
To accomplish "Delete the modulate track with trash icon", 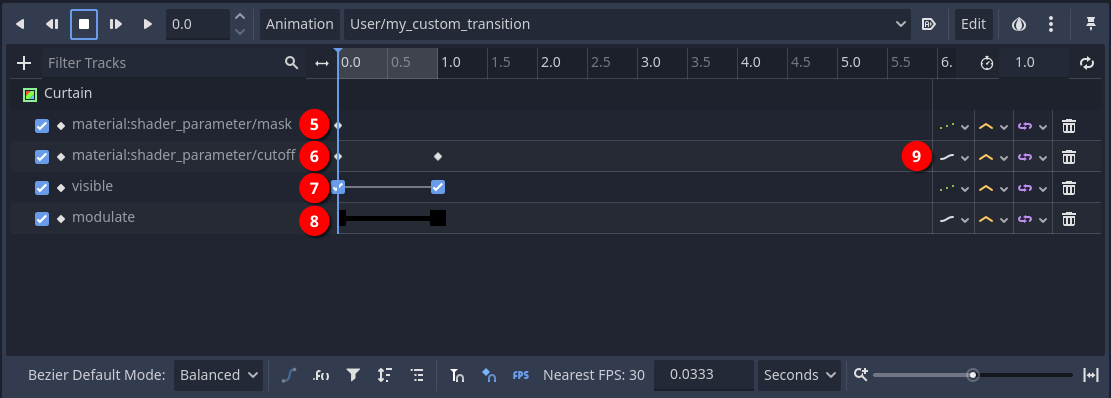I will pyautogui.click(x=1068, y=219).
